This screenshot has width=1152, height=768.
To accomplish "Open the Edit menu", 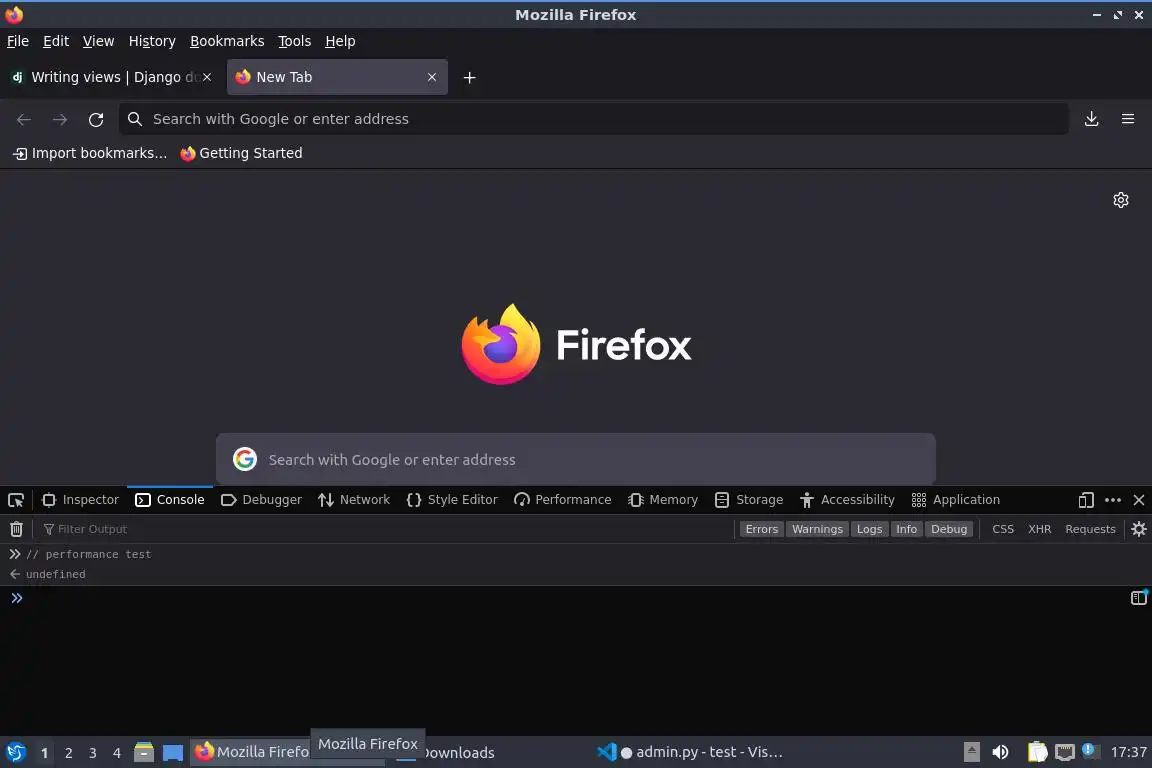I will (x=56, y=41).
